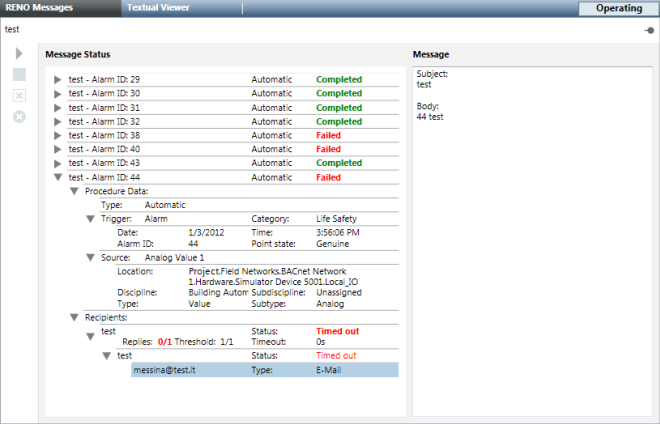The image size is (660, 424).
Task: Click the Operating button
Action: pos(619,8)
